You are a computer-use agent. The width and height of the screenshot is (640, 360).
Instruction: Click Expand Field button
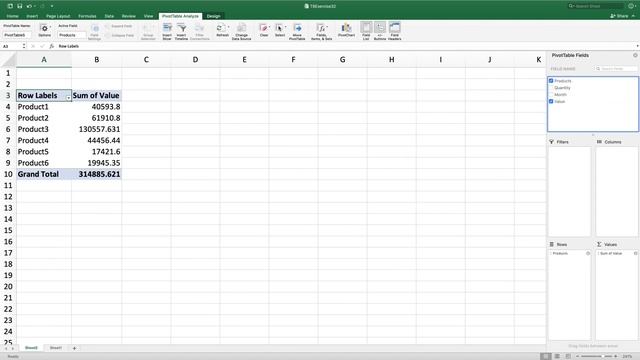click(119, 26)
